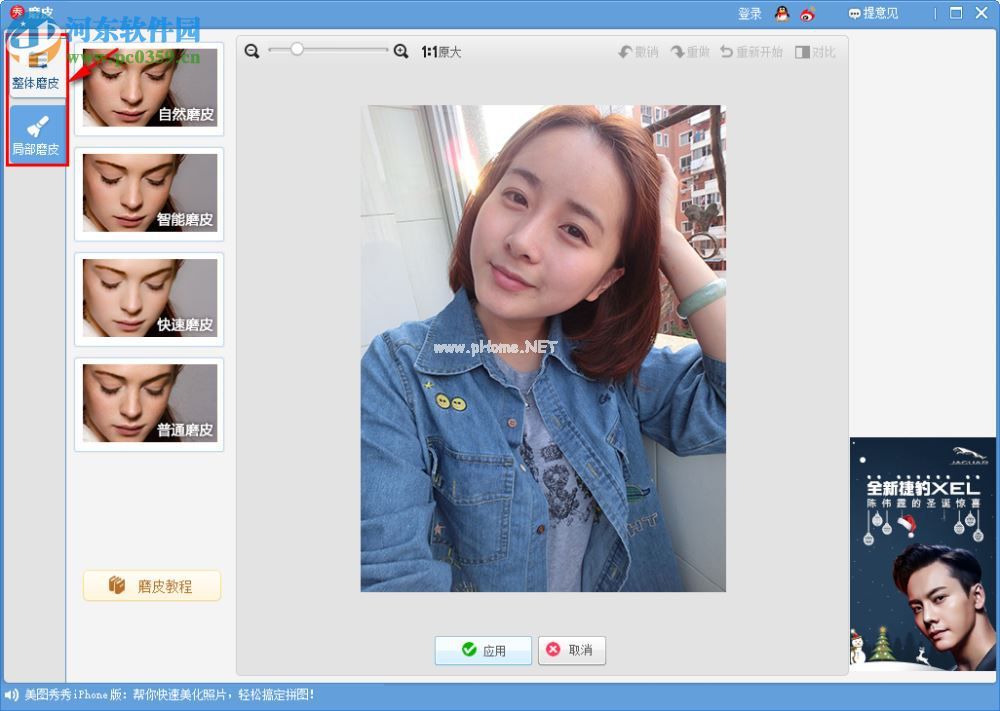This screenshot has height=711, width=1000.
Task: Pick the 普通磨皮 preset thumbnail
Action: click(149, 404)
